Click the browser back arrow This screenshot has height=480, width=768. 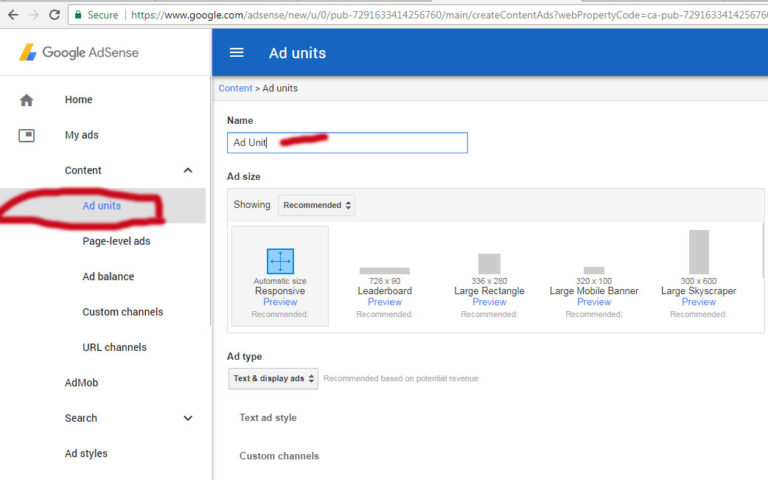(13, 15)
